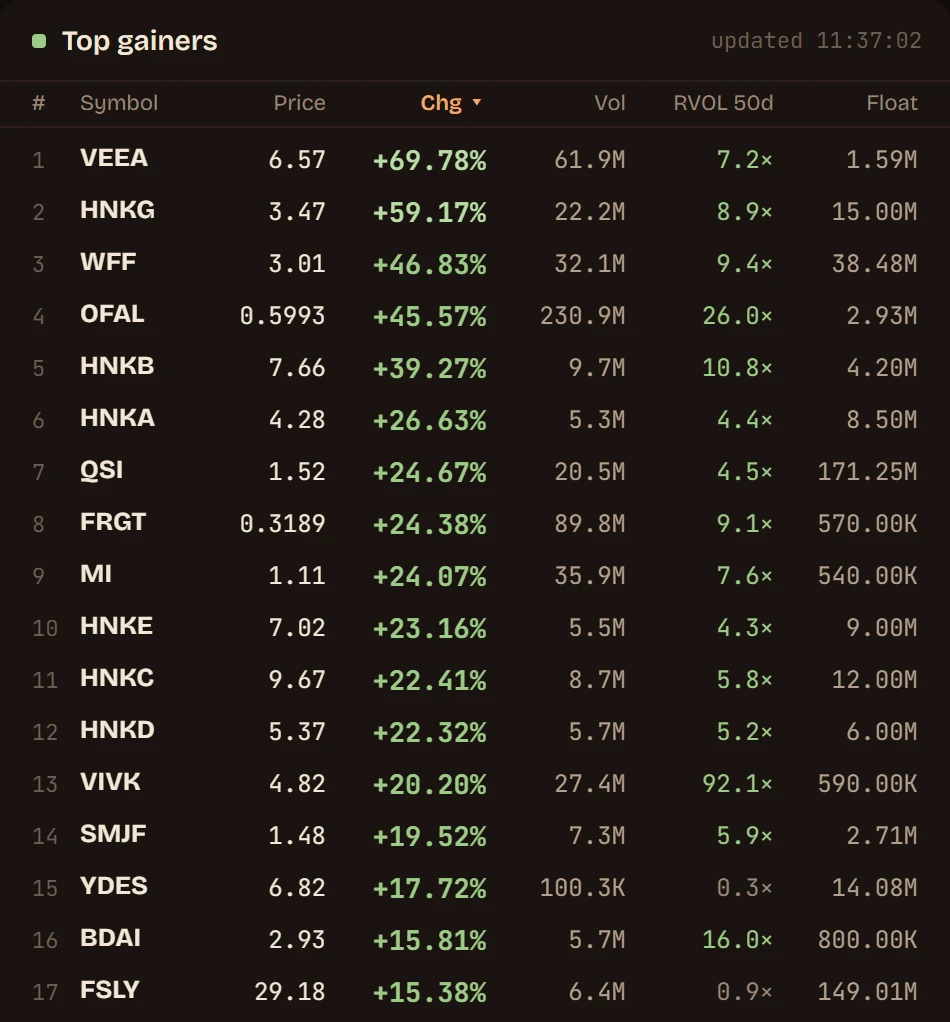950x1022 pixels.
Task: Click the 16.0× relative volume value
Action: 738,940
